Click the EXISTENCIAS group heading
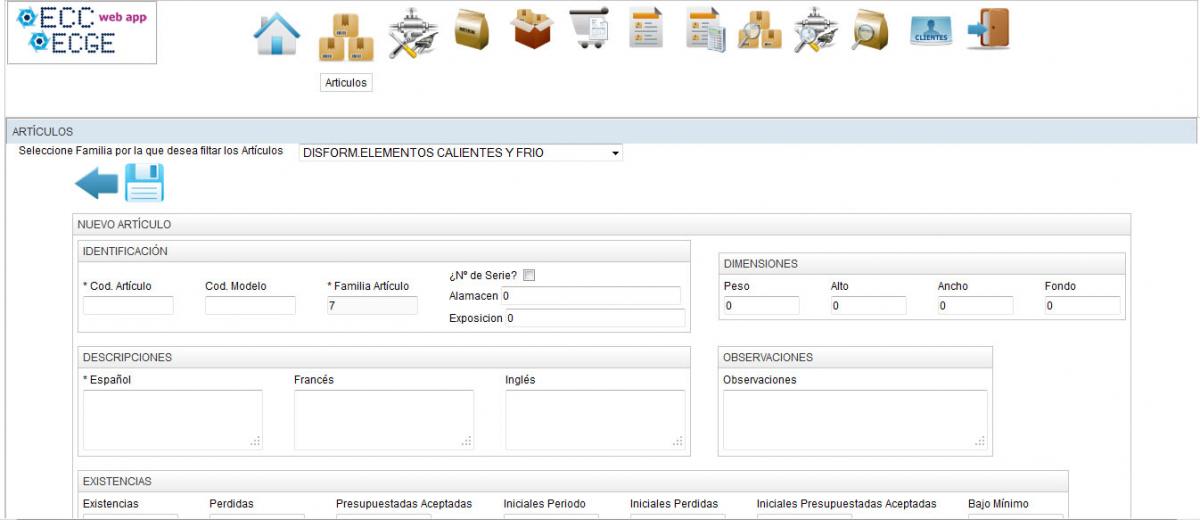 click(117, 481)
